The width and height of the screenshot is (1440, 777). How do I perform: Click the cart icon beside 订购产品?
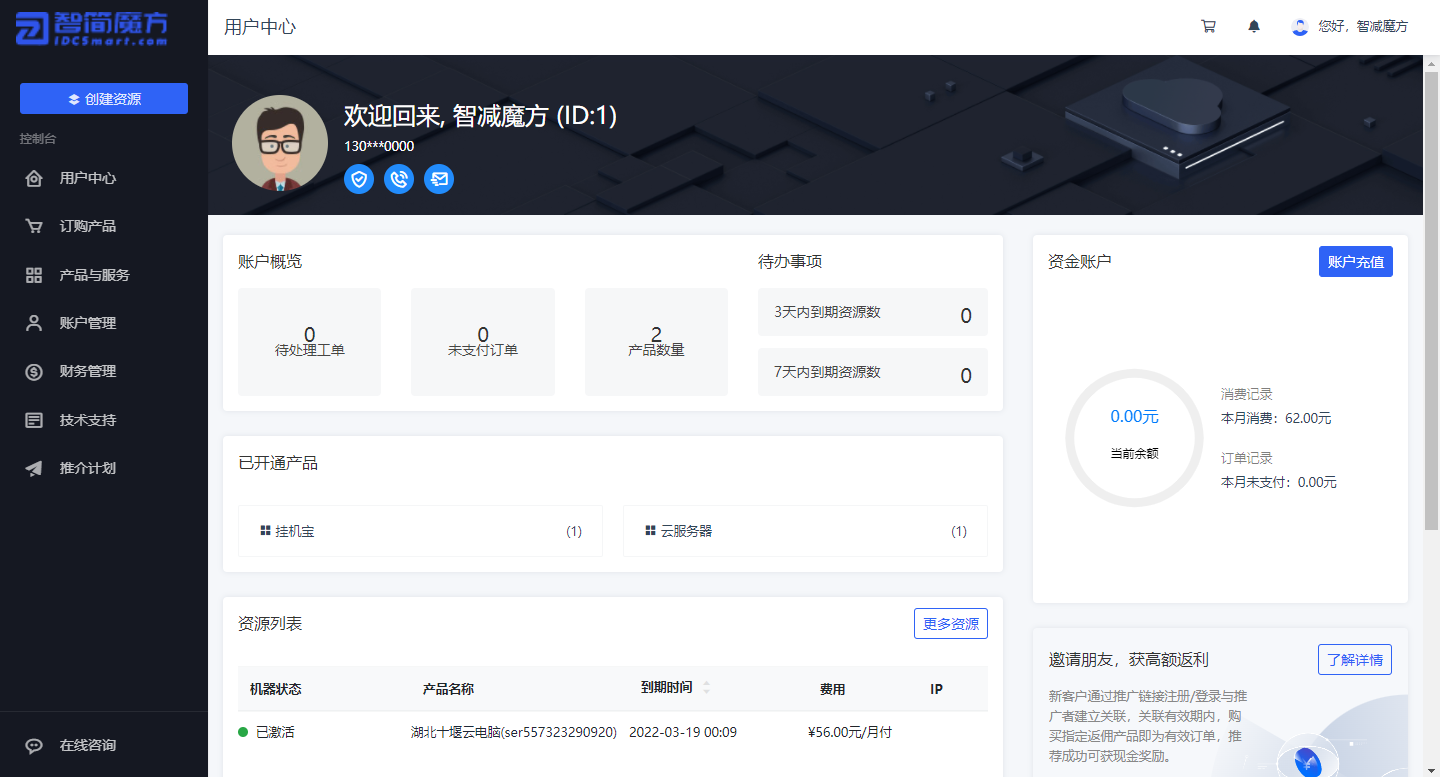point(34,226)
